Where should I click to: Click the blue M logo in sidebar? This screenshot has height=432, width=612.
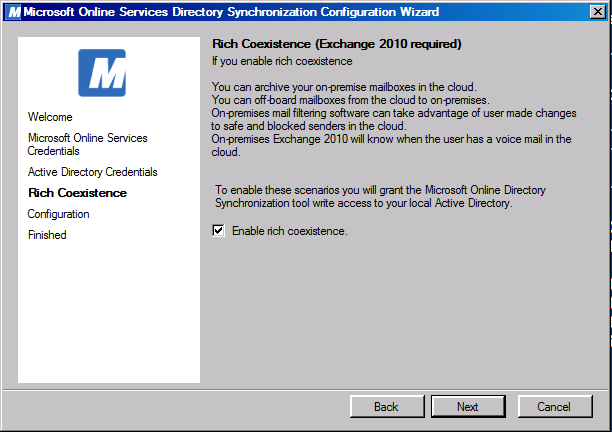102,73
